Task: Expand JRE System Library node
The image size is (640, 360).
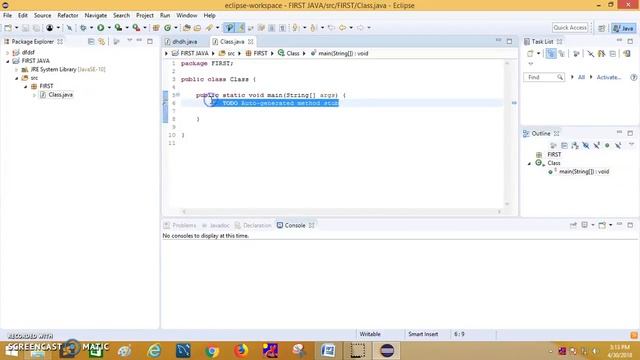Action: point(16,70)
